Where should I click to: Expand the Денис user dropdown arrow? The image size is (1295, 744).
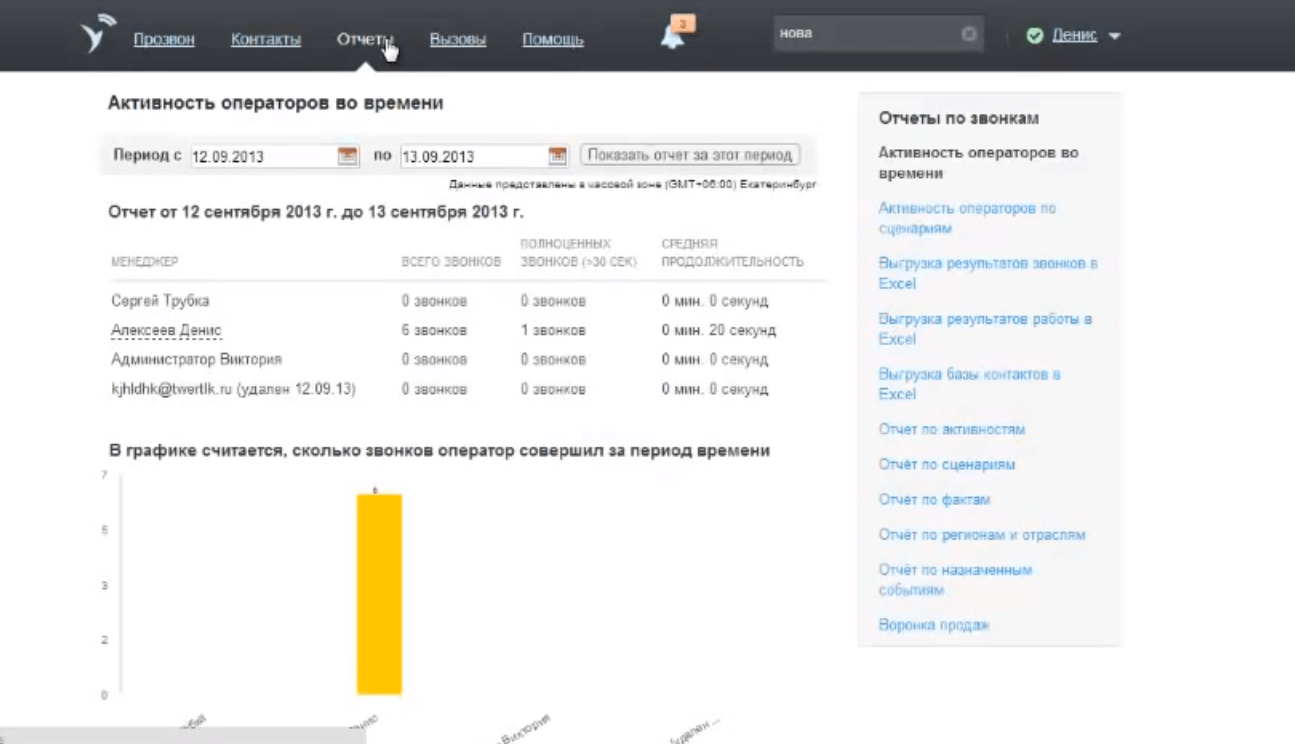pyautogui.click(x=1115, y=37)
